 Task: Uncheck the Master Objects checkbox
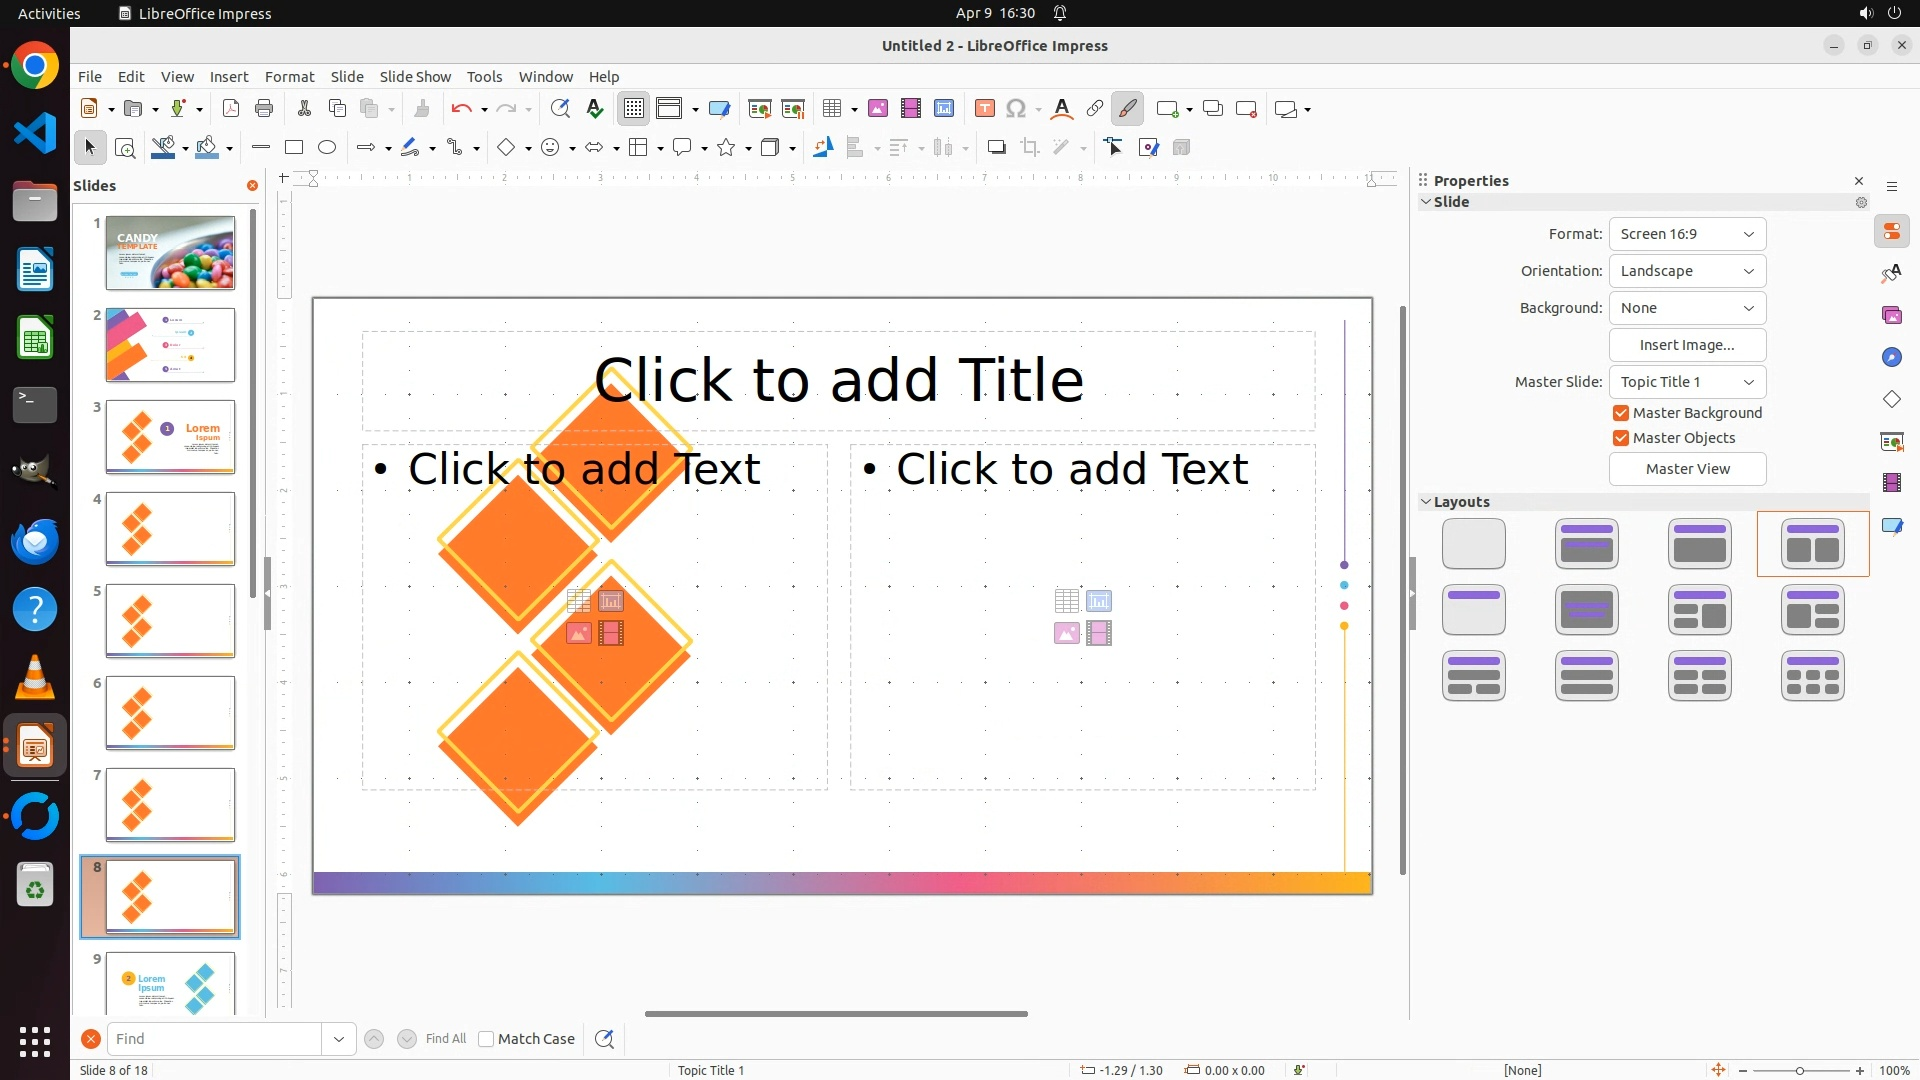[x=1621, y=438]
